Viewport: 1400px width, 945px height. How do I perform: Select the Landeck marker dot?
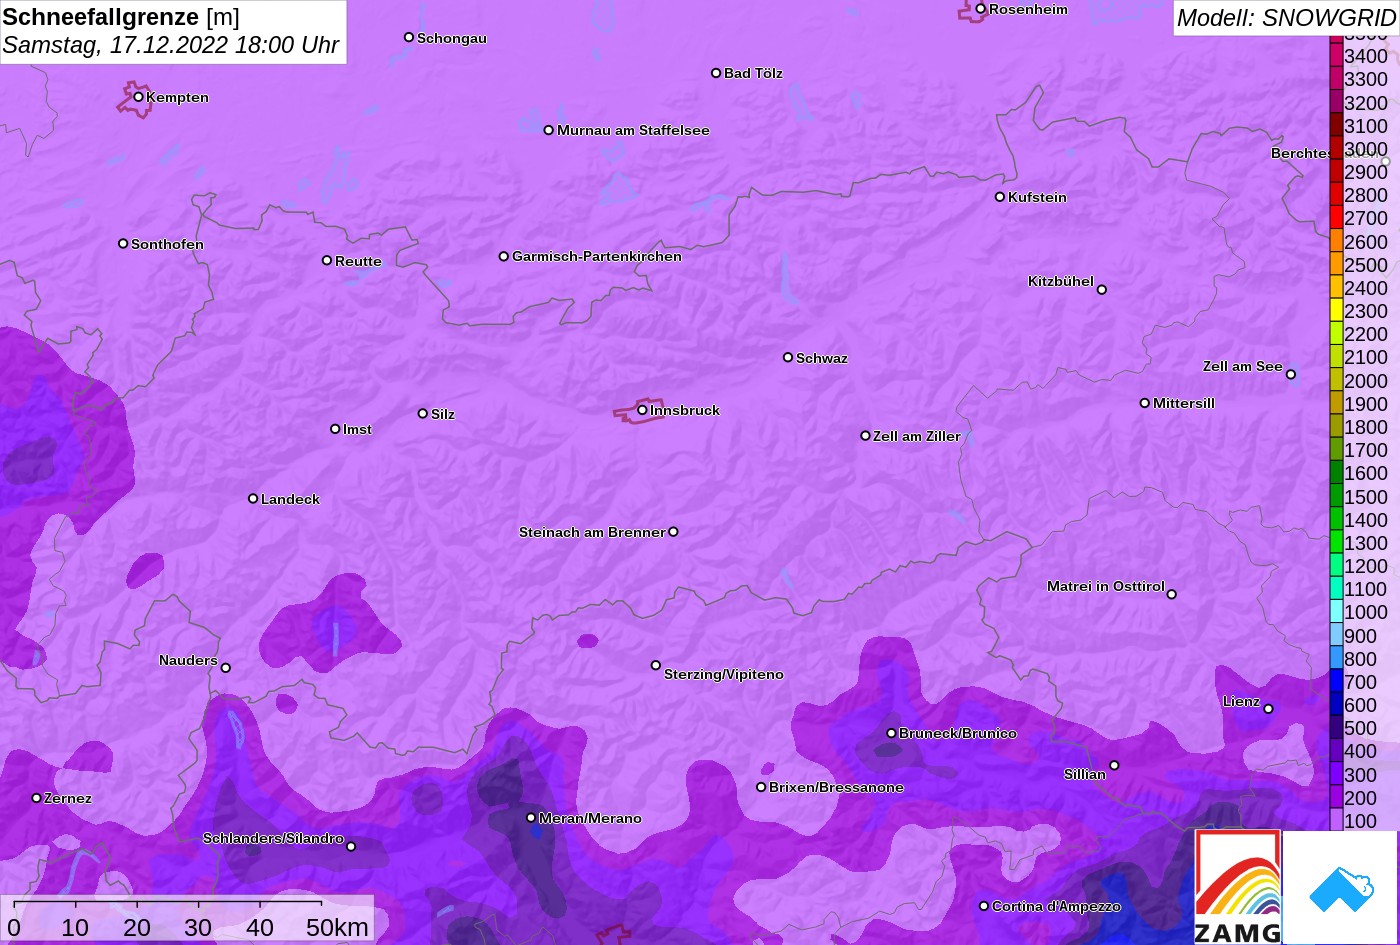tap(253, 499)
